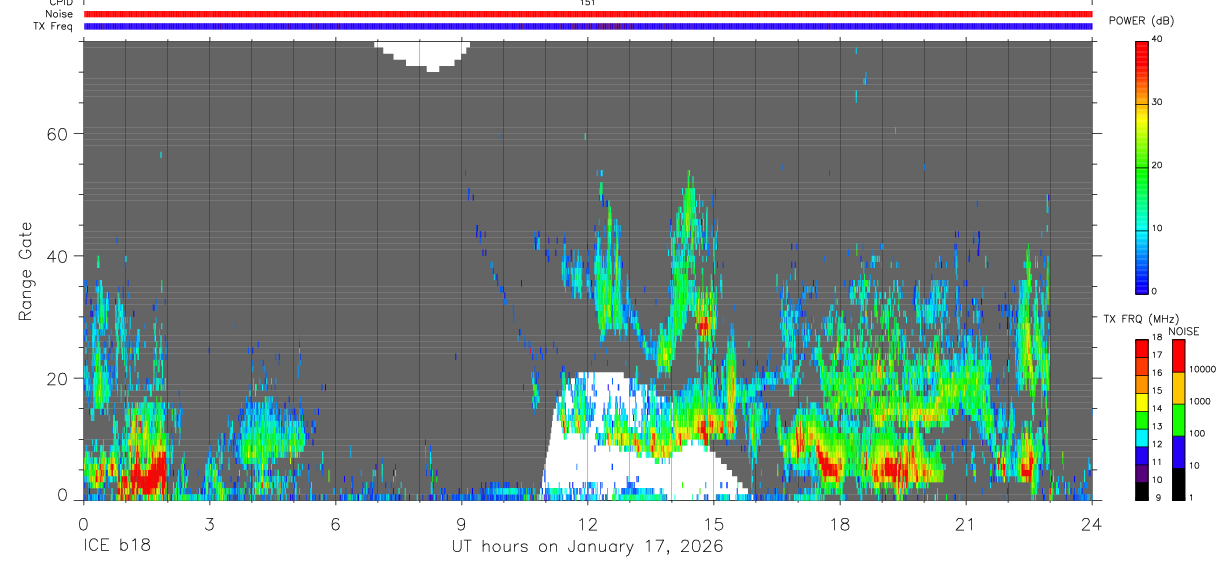This screenshot has width=1228, height=567.
Task: Click the cyan 12–13 MHz swatch in TX FRQ legend
Action: [1142, 438]
